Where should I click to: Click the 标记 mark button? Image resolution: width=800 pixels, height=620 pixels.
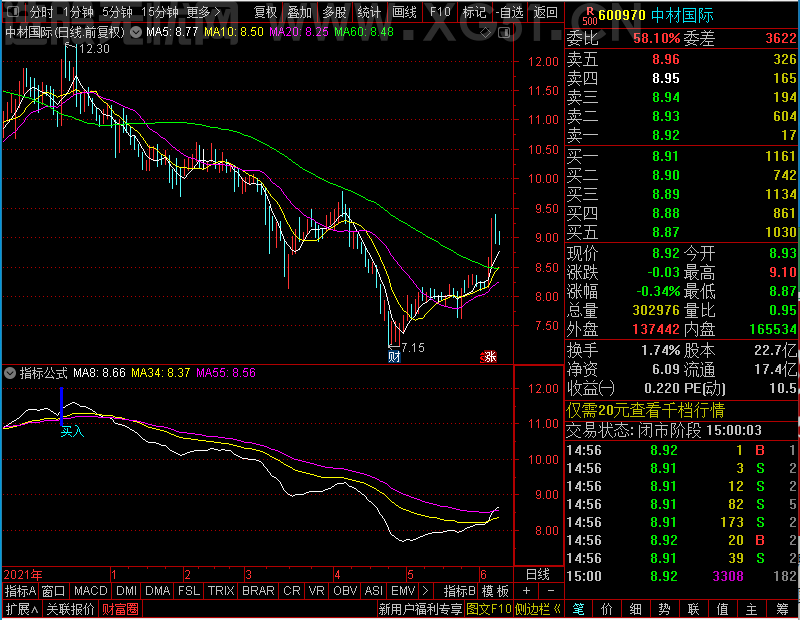point(474,12)
